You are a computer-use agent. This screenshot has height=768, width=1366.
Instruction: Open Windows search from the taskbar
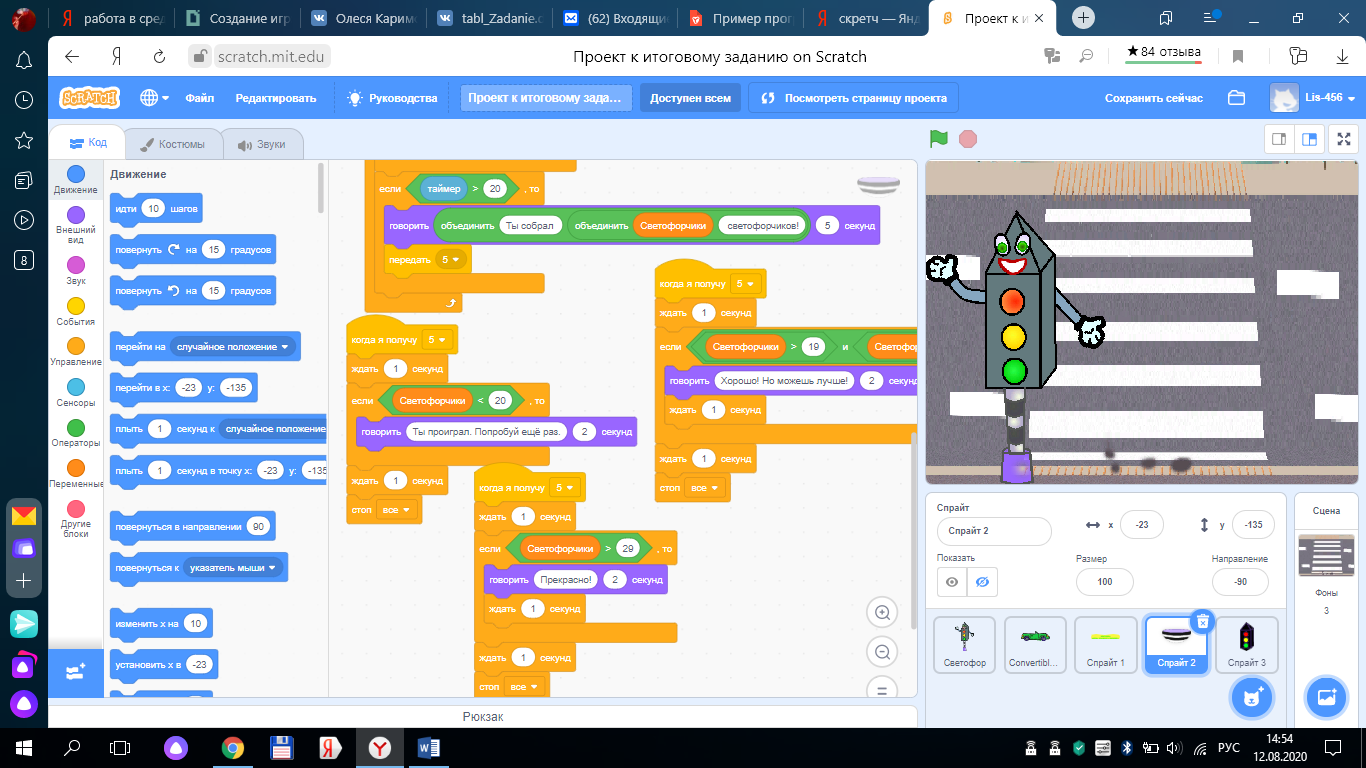click(72, 747)
